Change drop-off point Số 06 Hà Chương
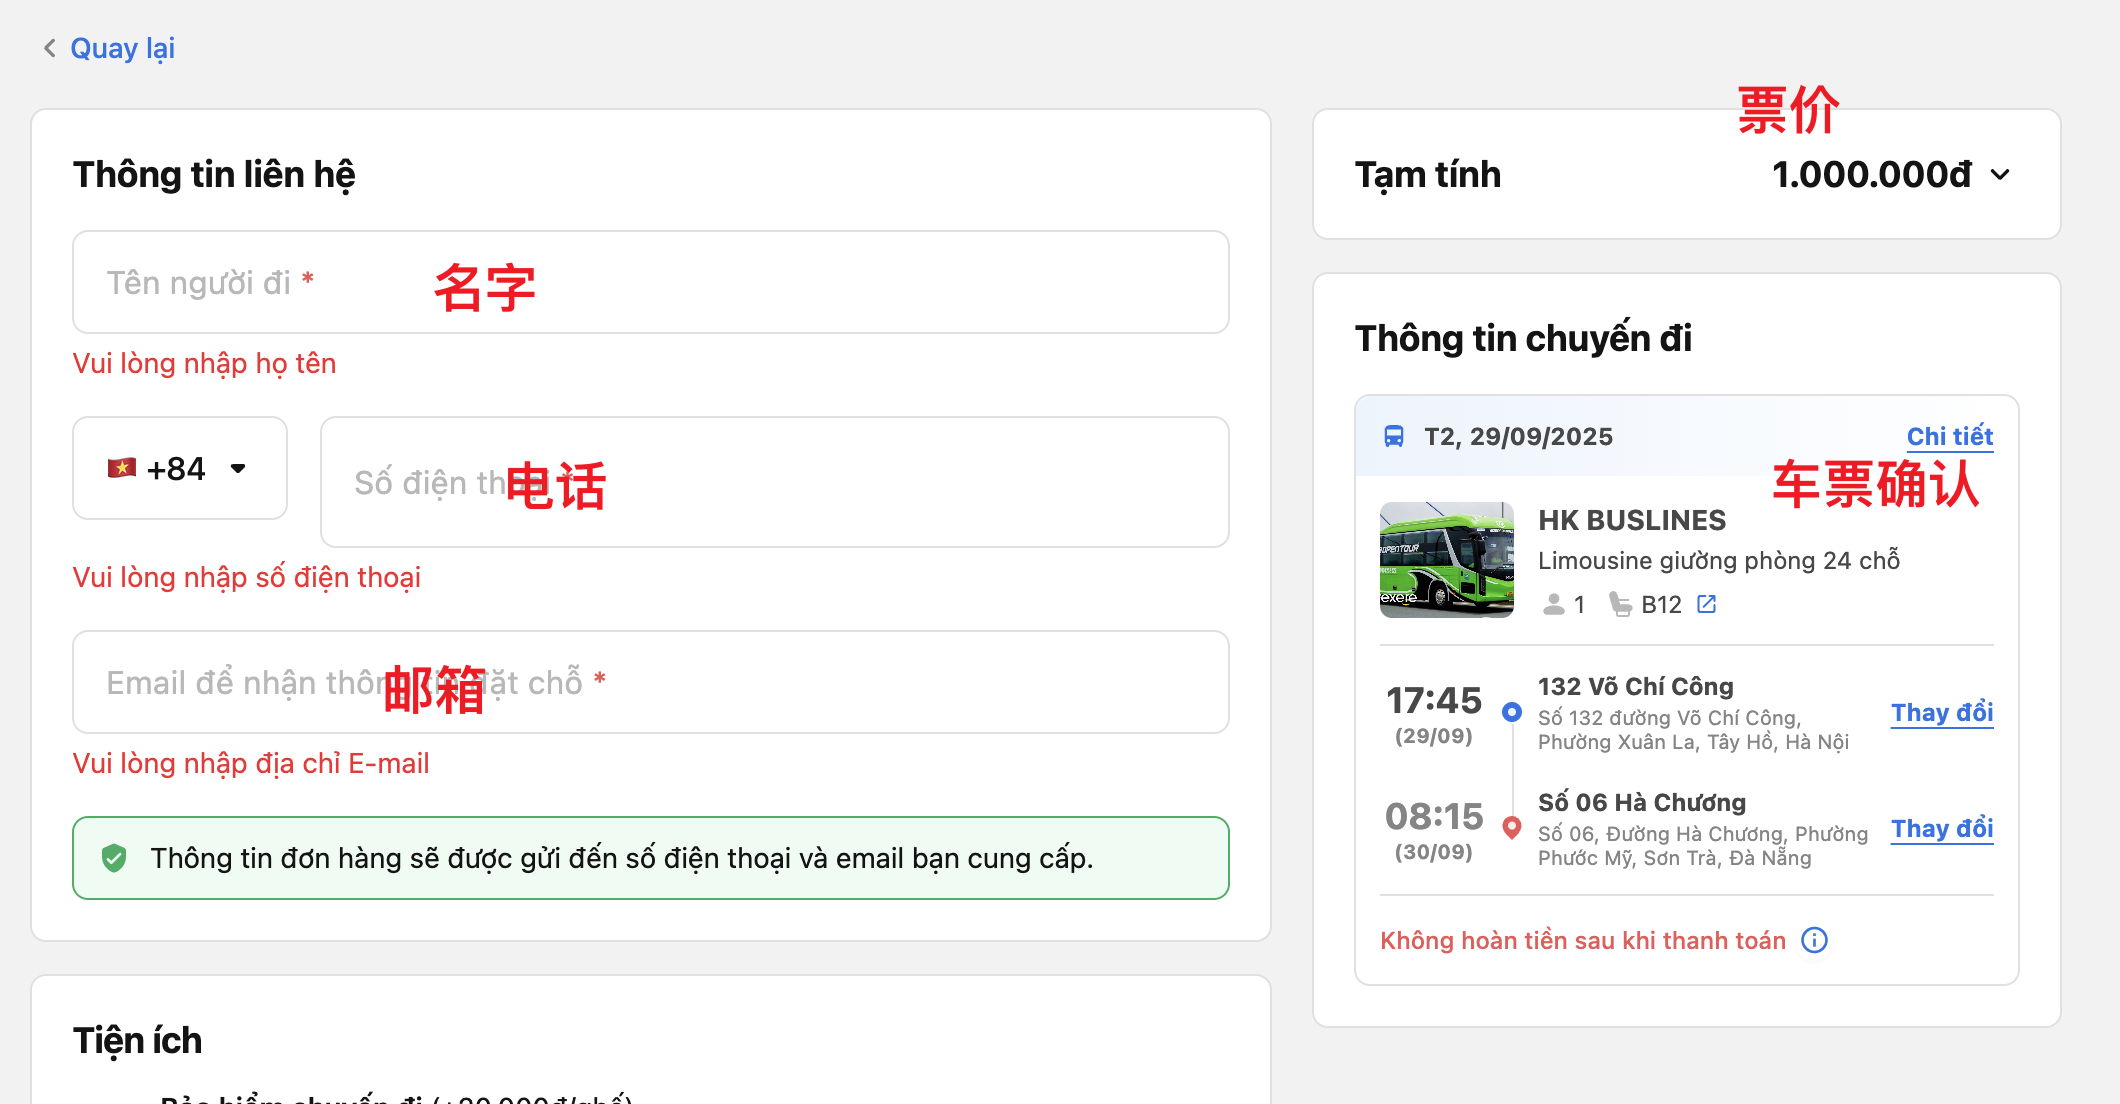The width and height of the screenshot is (2120, 1104). (x=1941, y=829)
